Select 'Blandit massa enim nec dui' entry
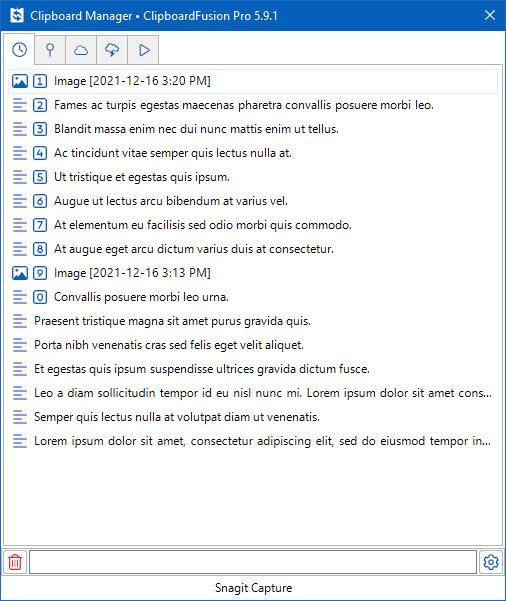This screenshot has height=601, width=506. coord(253,129)
